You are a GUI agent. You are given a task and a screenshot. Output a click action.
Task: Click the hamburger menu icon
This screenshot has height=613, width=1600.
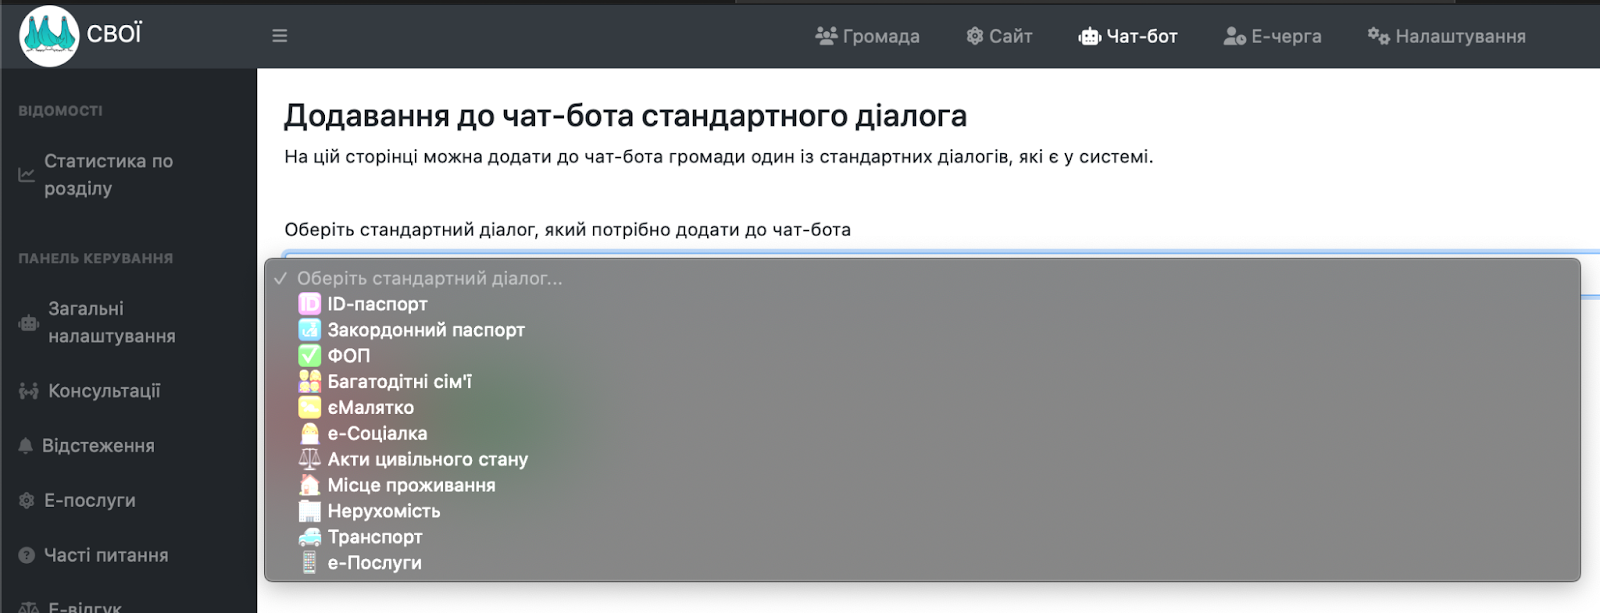(x=279, y=36)
